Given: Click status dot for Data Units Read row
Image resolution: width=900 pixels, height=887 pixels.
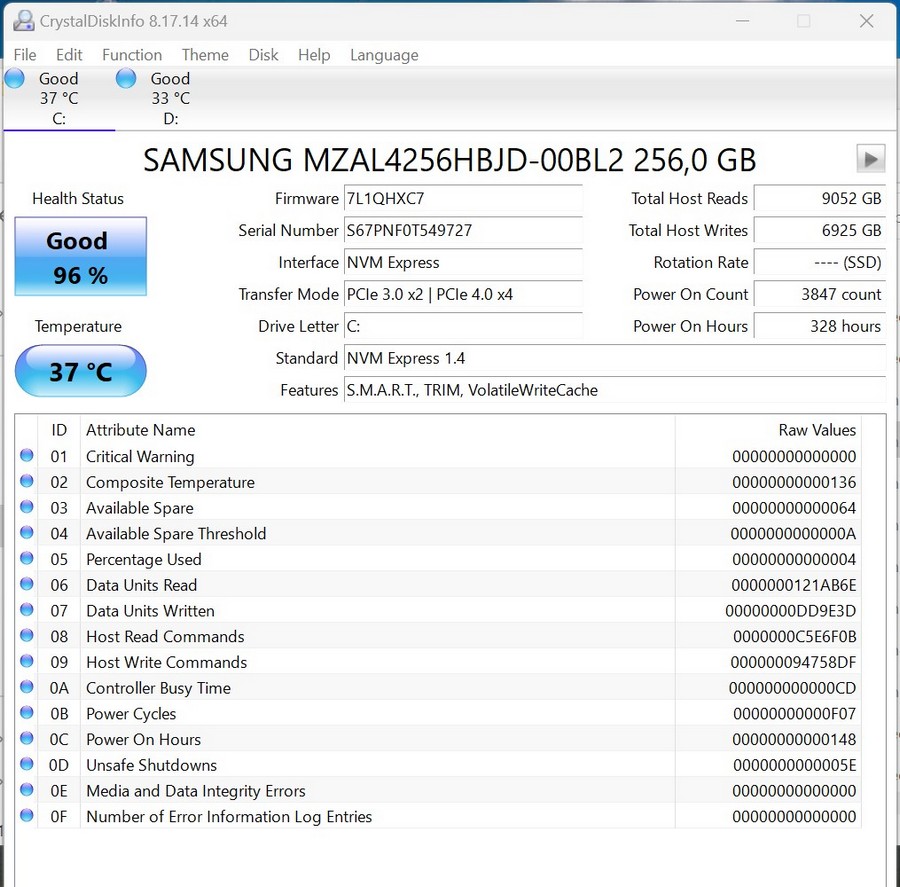Looking at the screenshot, I should pos(26,584).
